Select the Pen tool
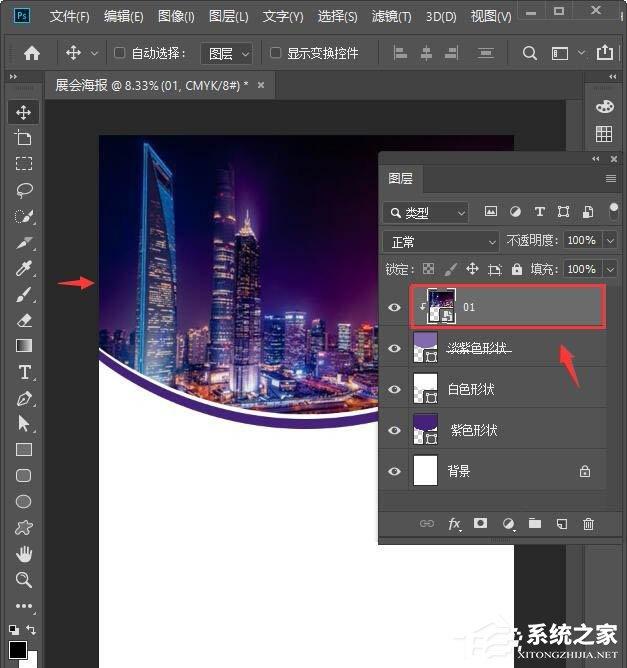The width and height of the screenshot is (627, 668). (24, 399)
